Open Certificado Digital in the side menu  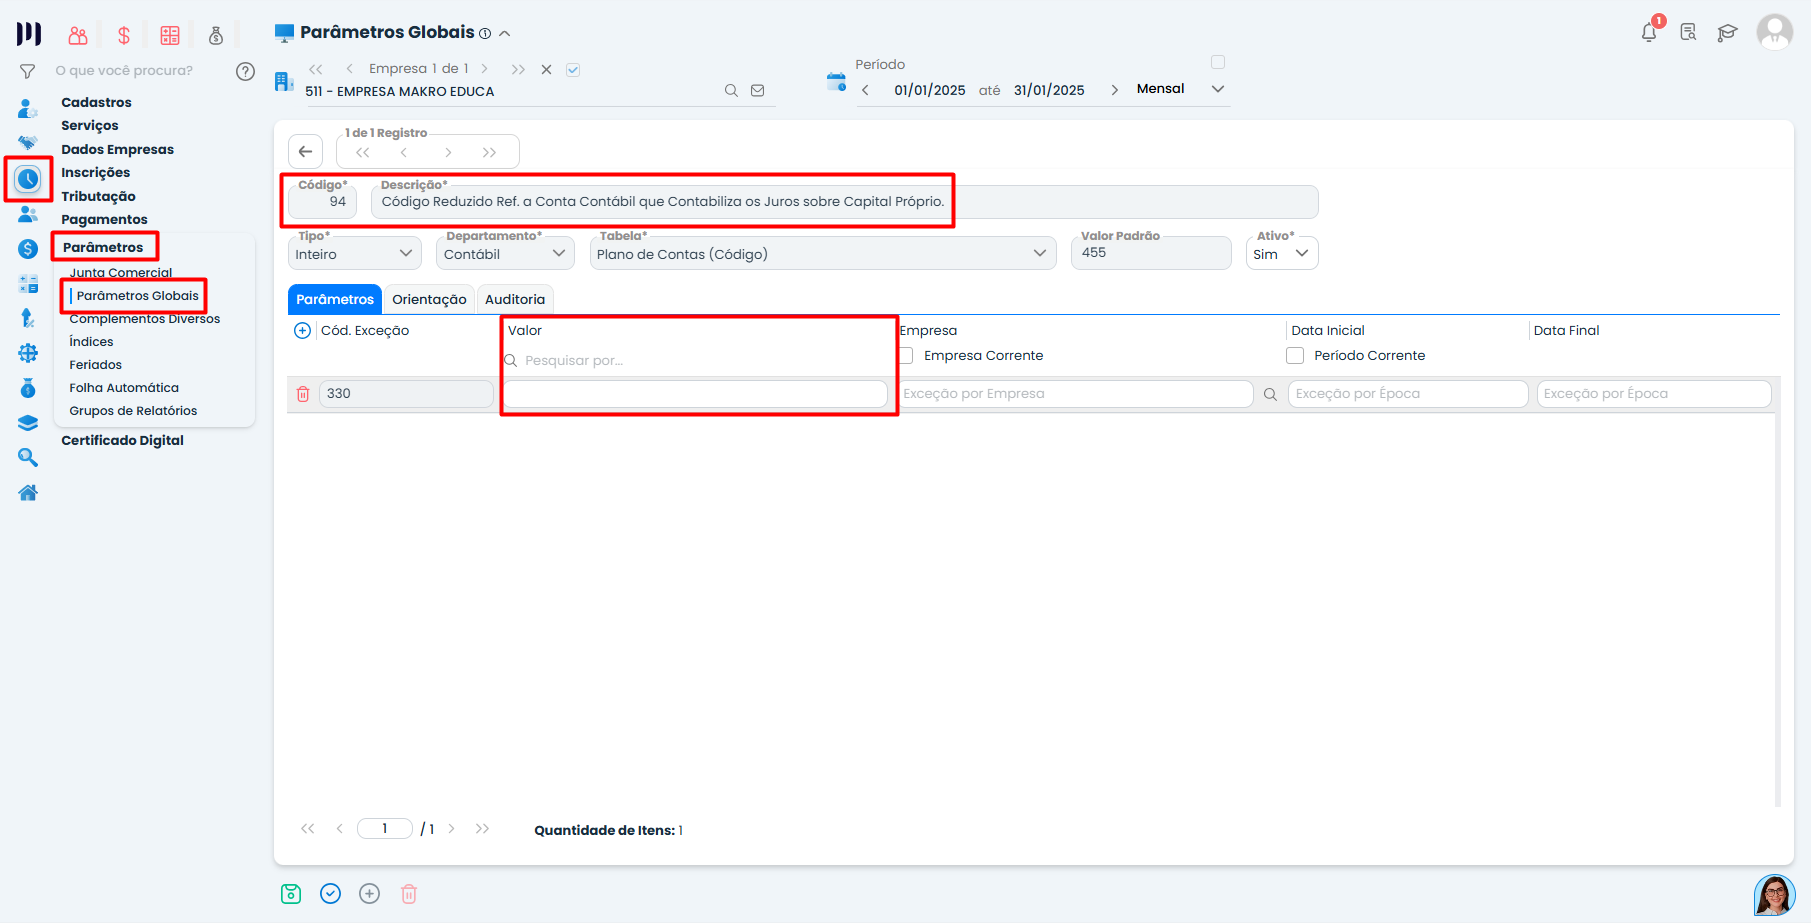click(122, 441)
